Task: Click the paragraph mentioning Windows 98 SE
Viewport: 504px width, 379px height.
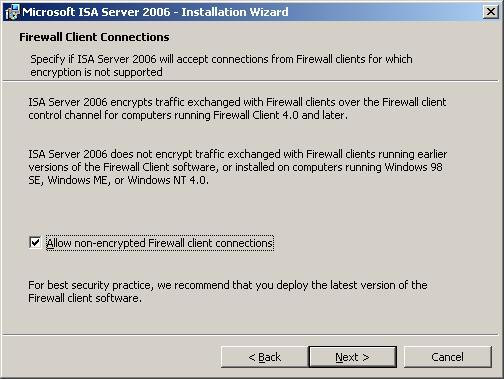Action: coord(237,167)
